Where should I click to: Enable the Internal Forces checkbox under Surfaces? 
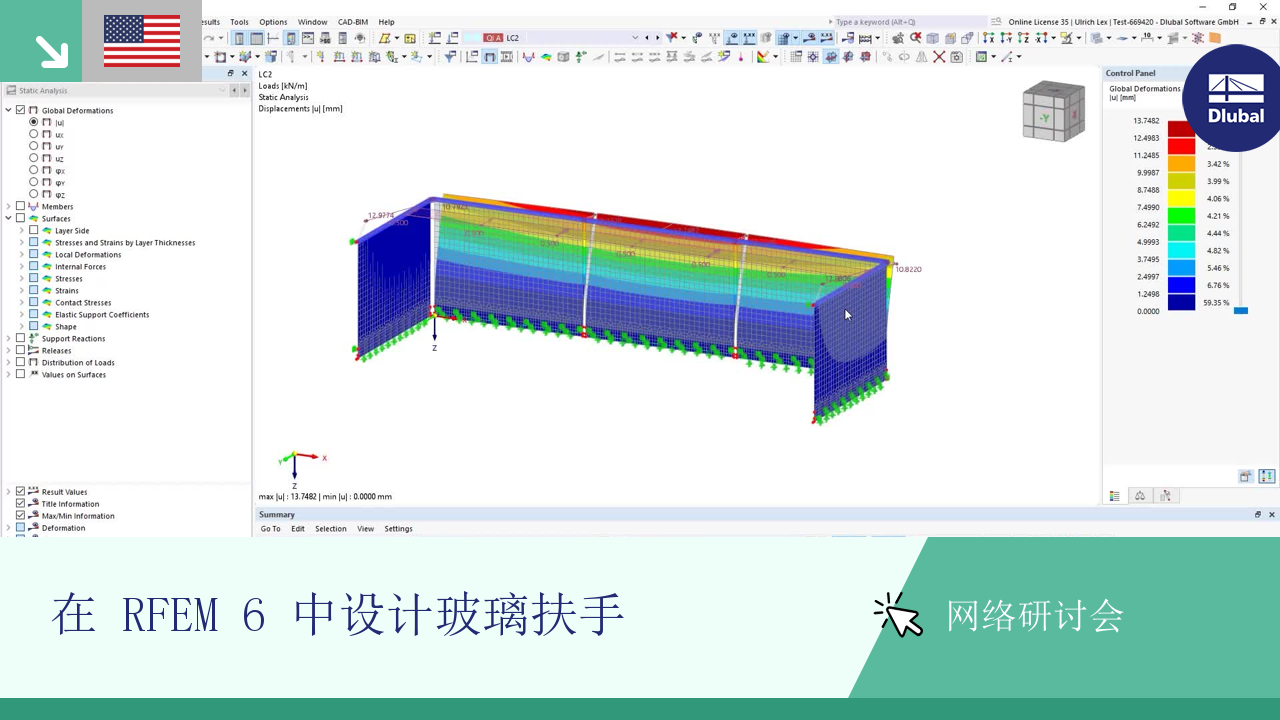(31, 266)
